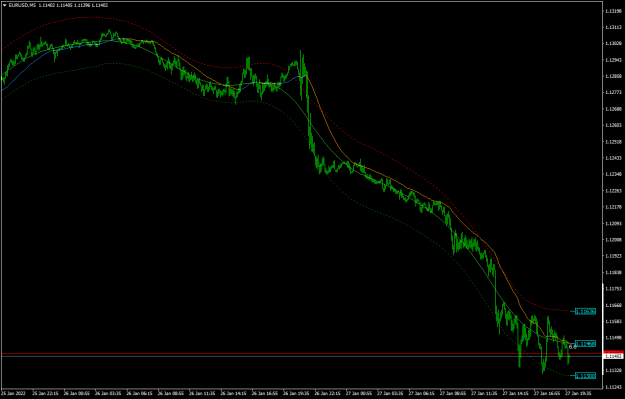Click the EURUSD,M5 symbol title

(22, 5)
